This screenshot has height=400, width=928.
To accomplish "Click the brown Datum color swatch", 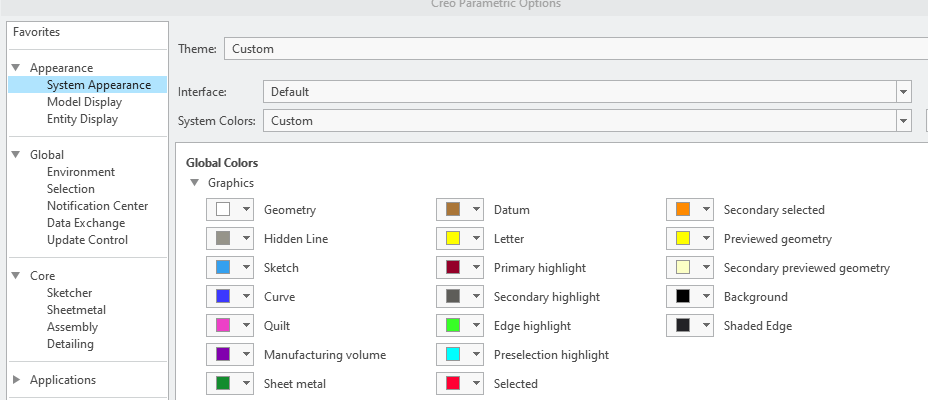I will [x=452, y=210].
